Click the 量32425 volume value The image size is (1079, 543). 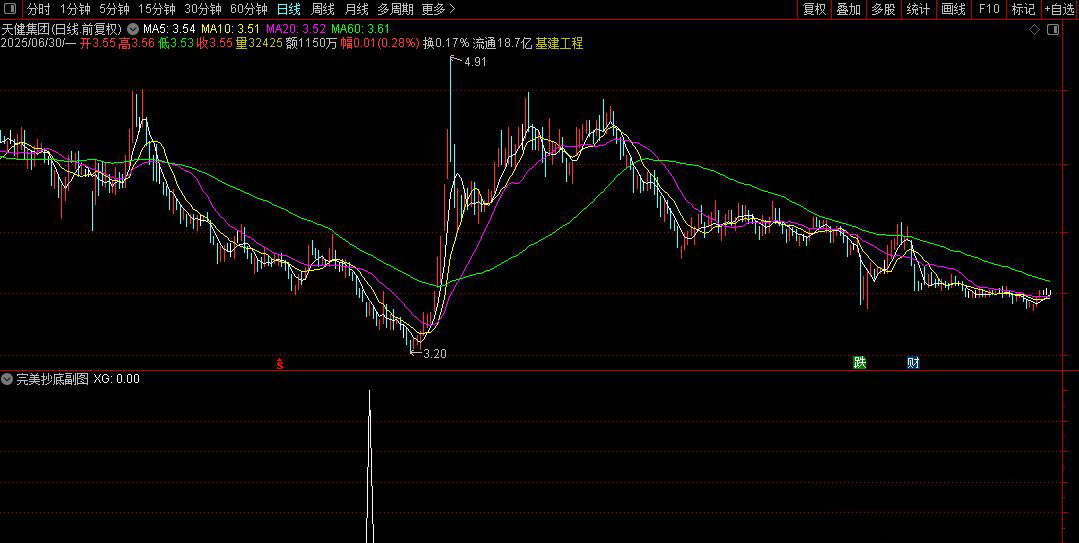[x=259, y=43]
